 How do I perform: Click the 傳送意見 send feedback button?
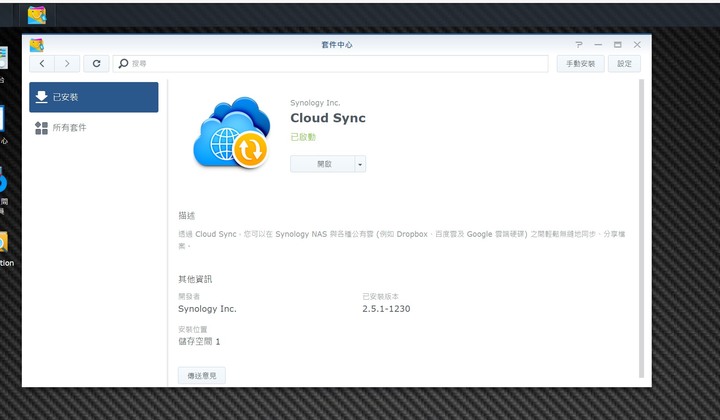pos(202,375)
